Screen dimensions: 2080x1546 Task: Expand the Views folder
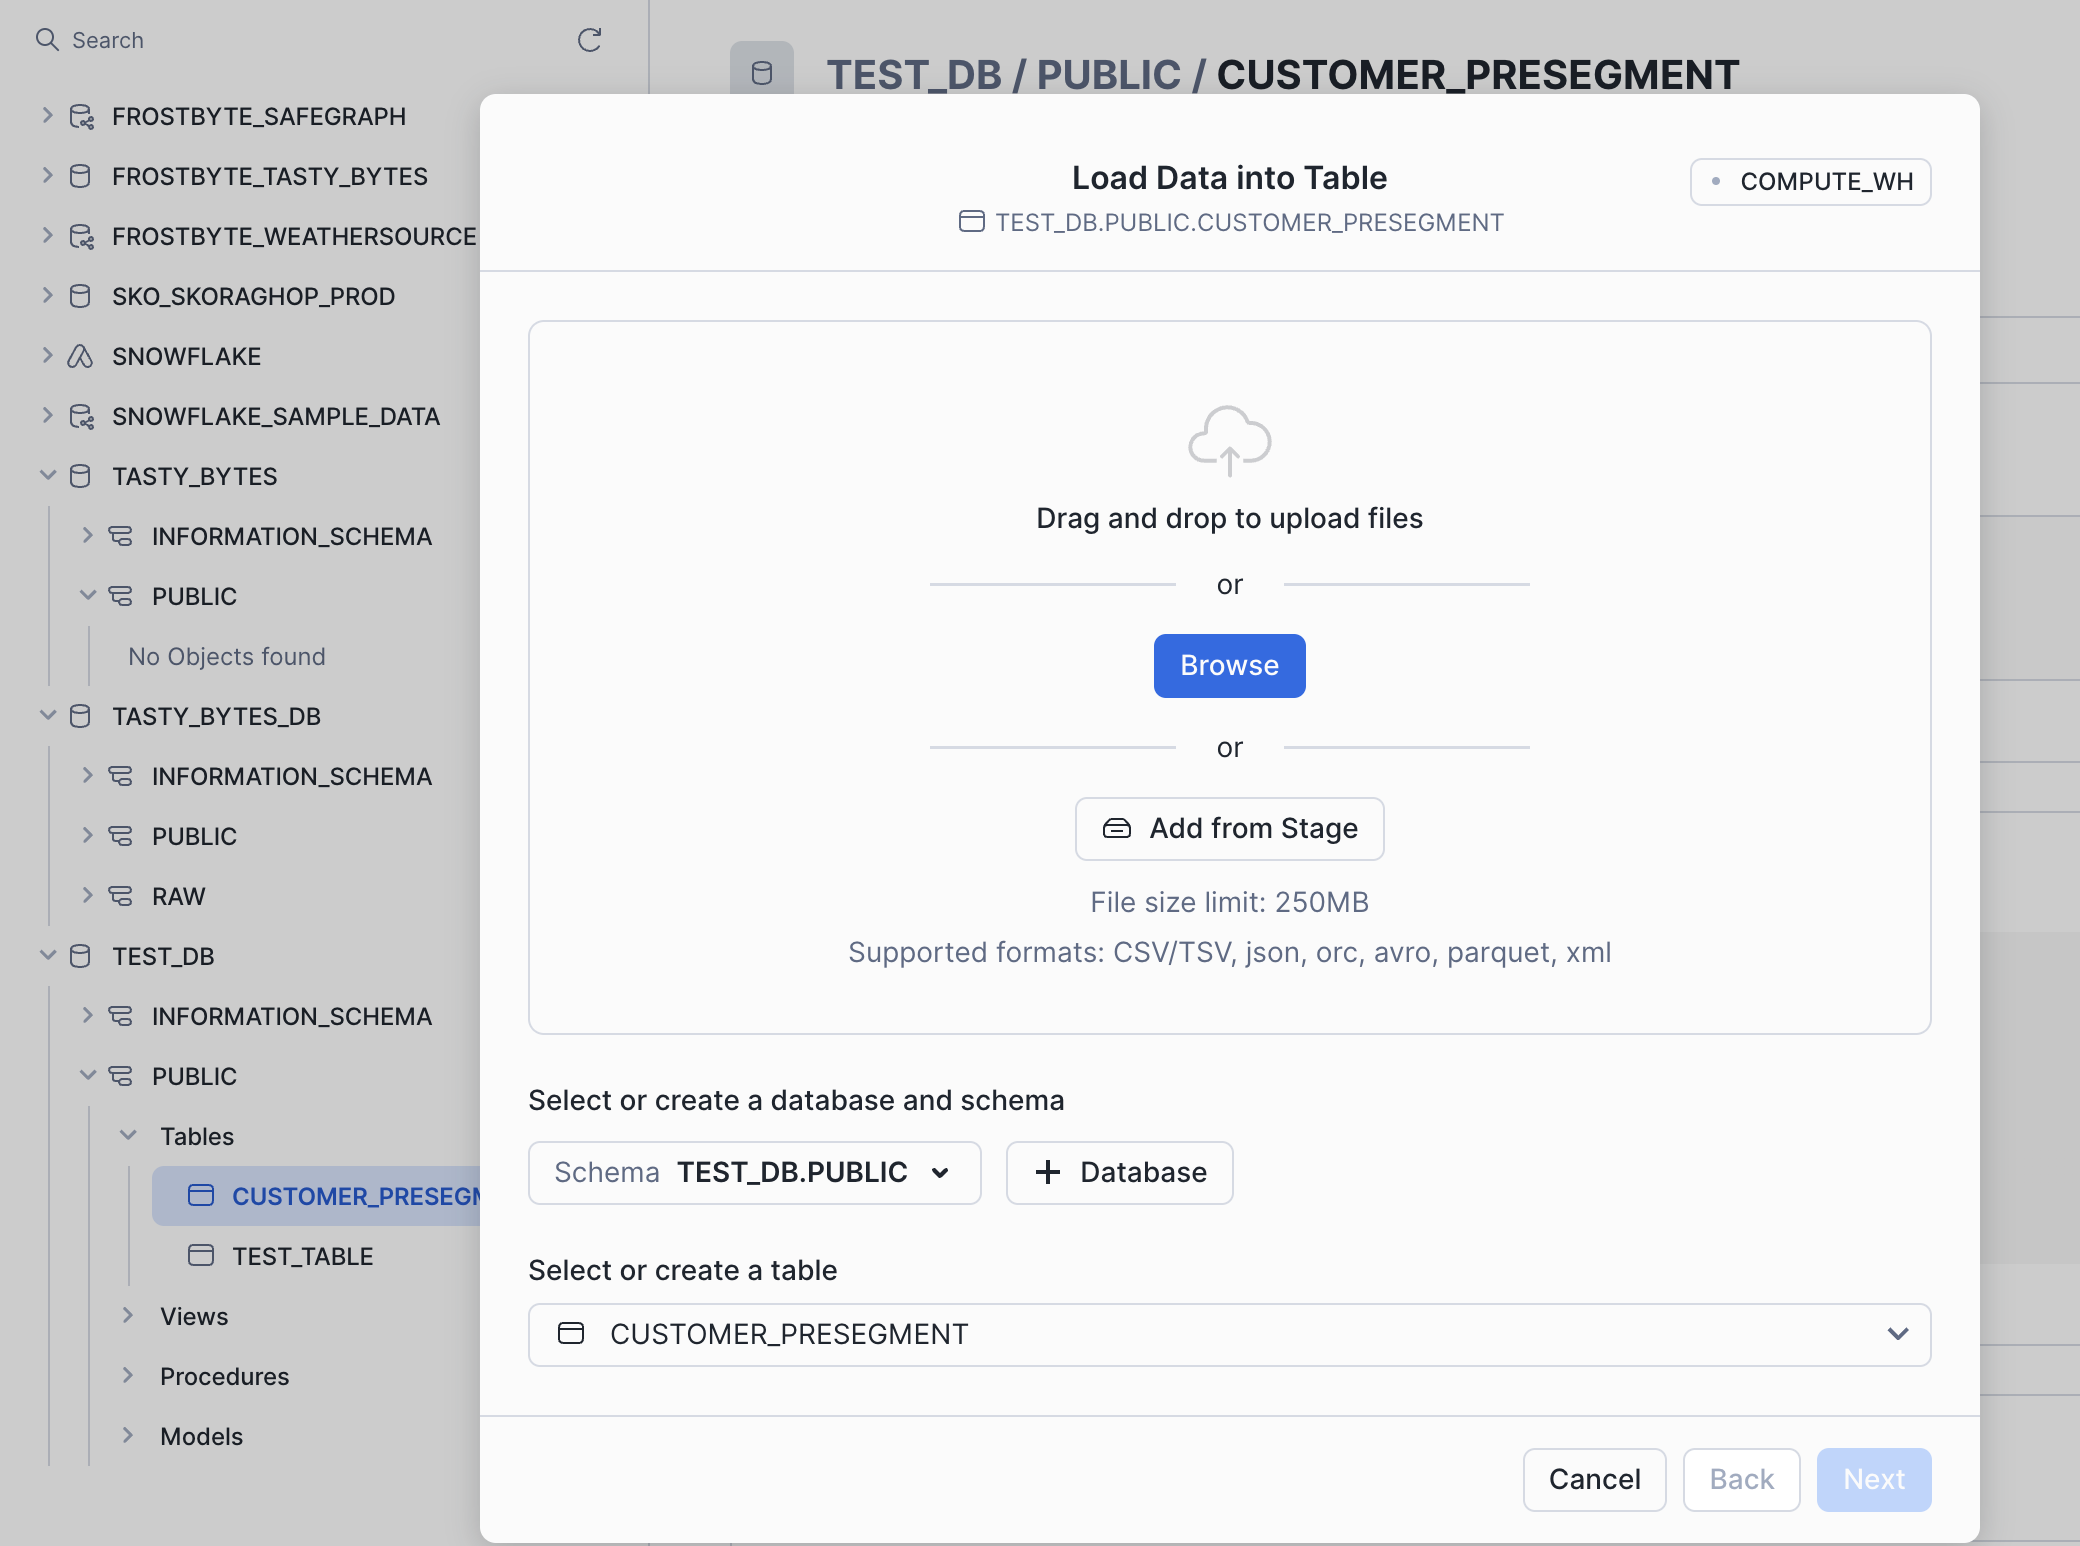pos(128,1316)
